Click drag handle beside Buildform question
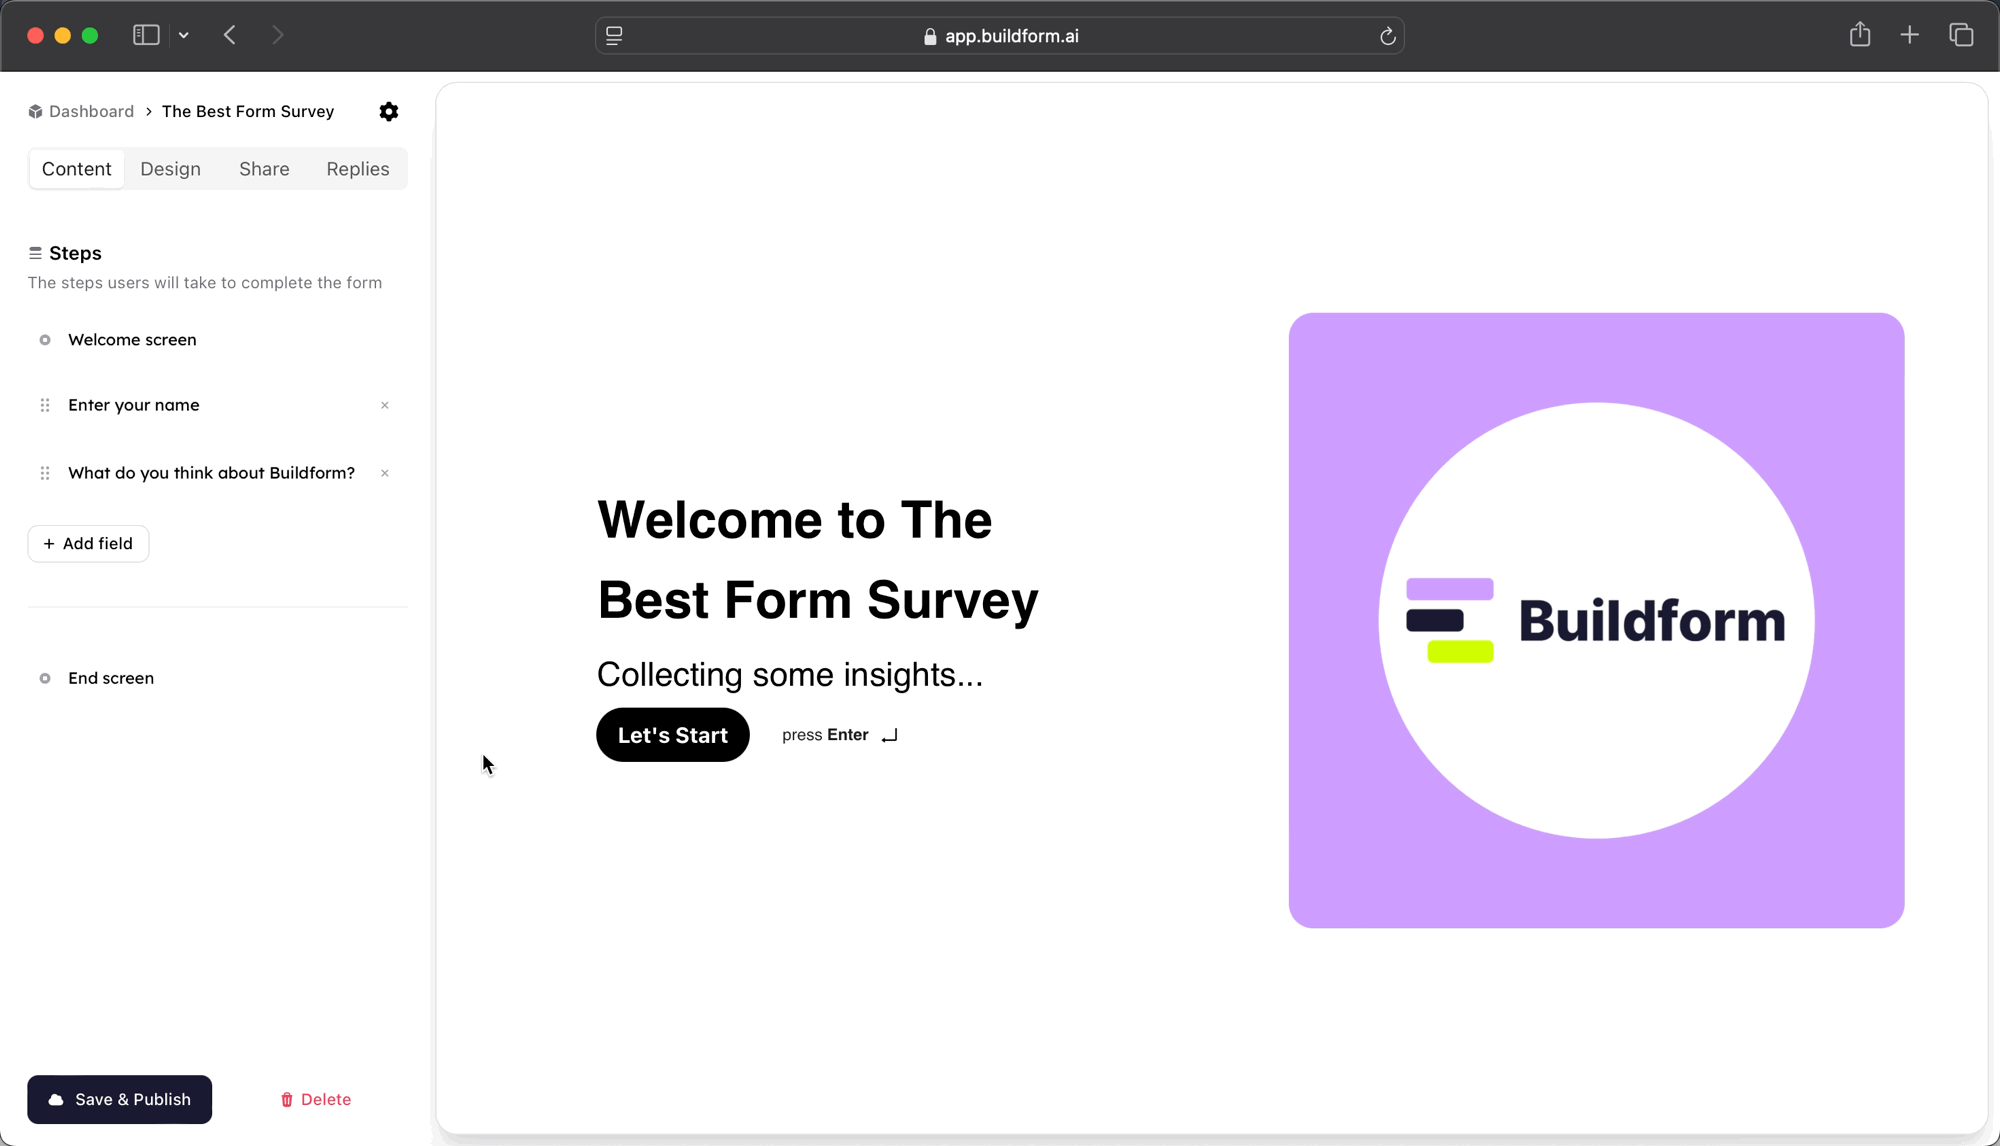 pyautogui.click(x=45, y=473)
